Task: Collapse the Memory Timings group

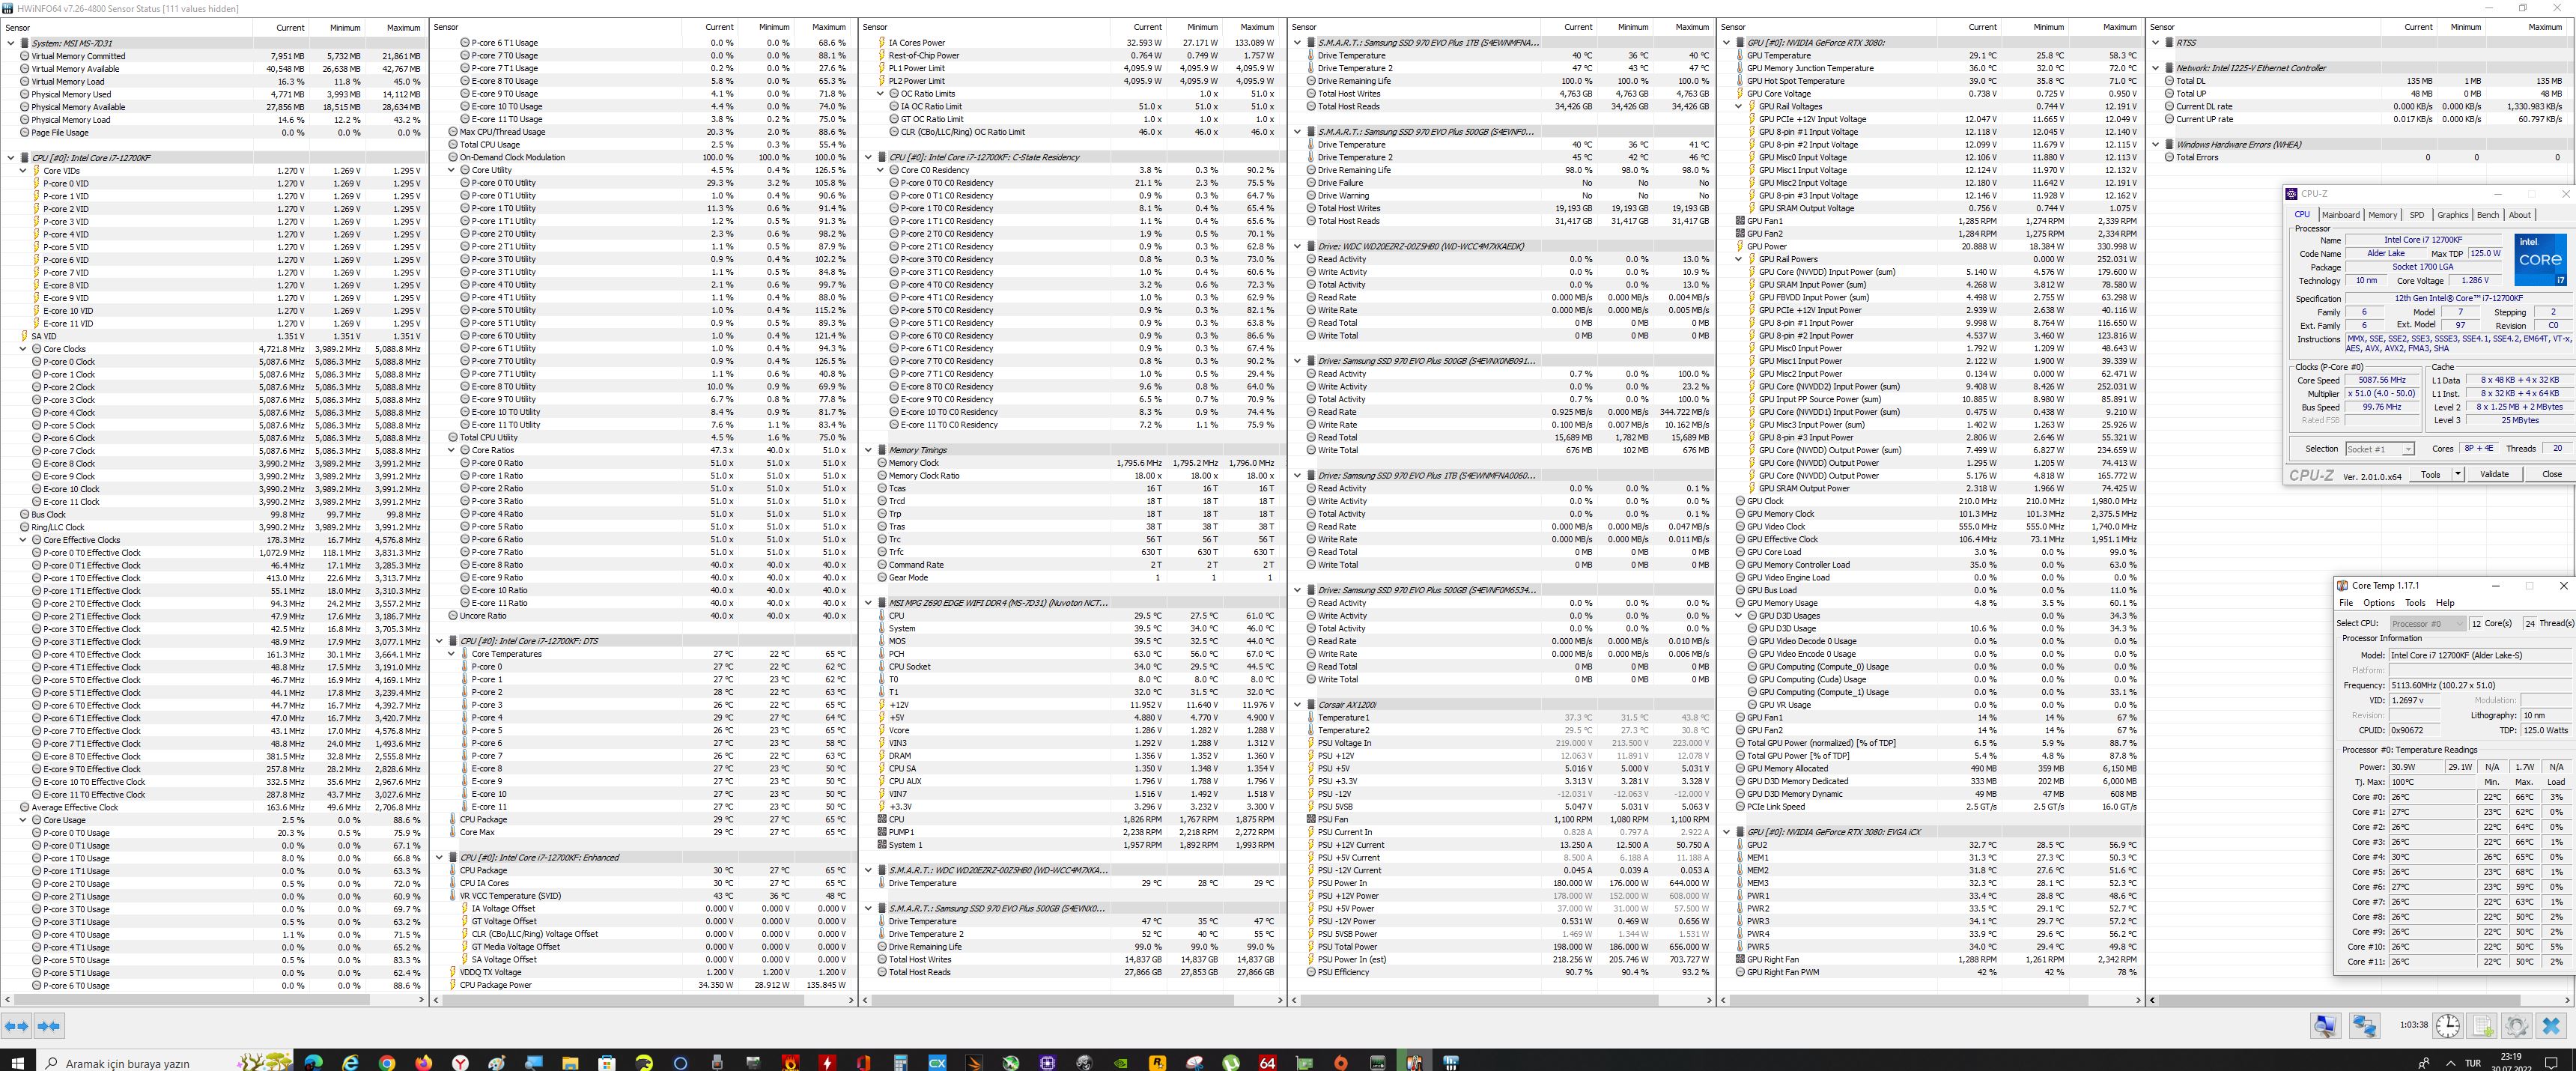Action: 868,450
